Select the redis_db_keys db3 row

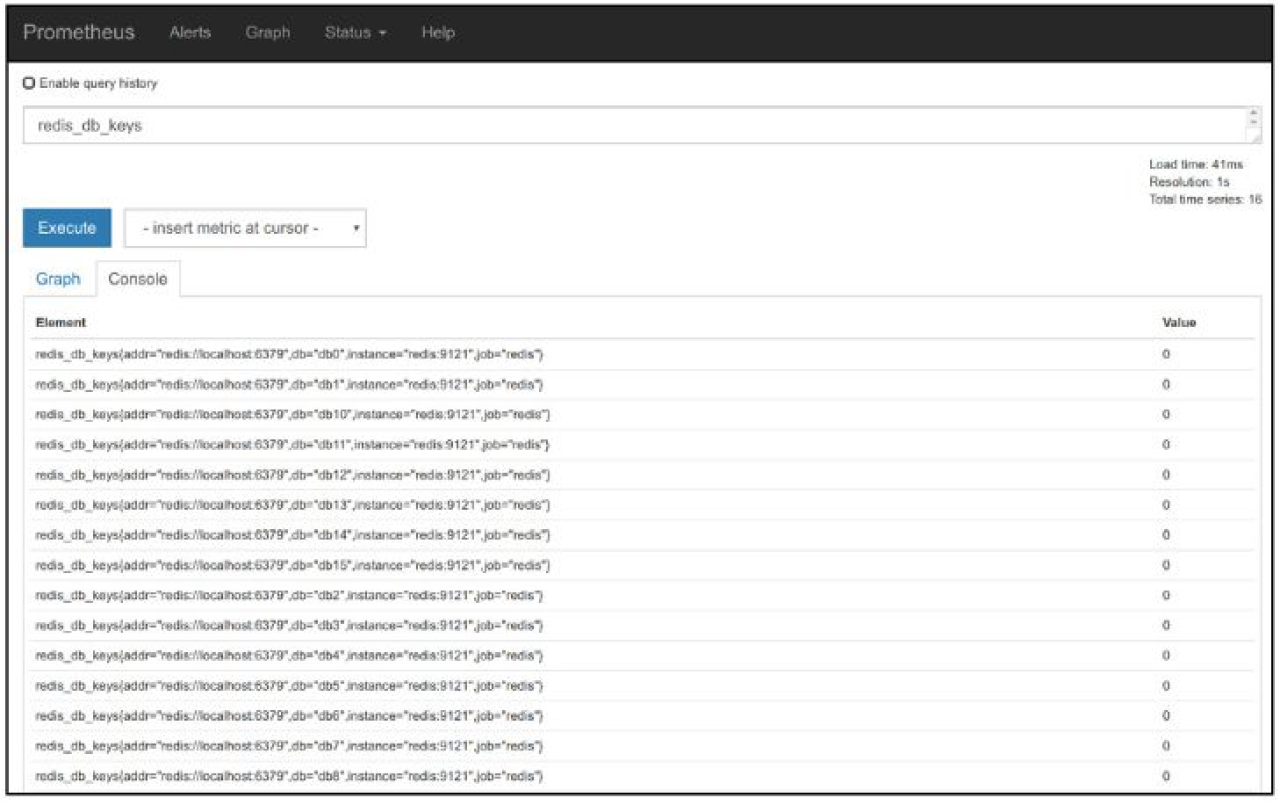(x=640, y=626)
